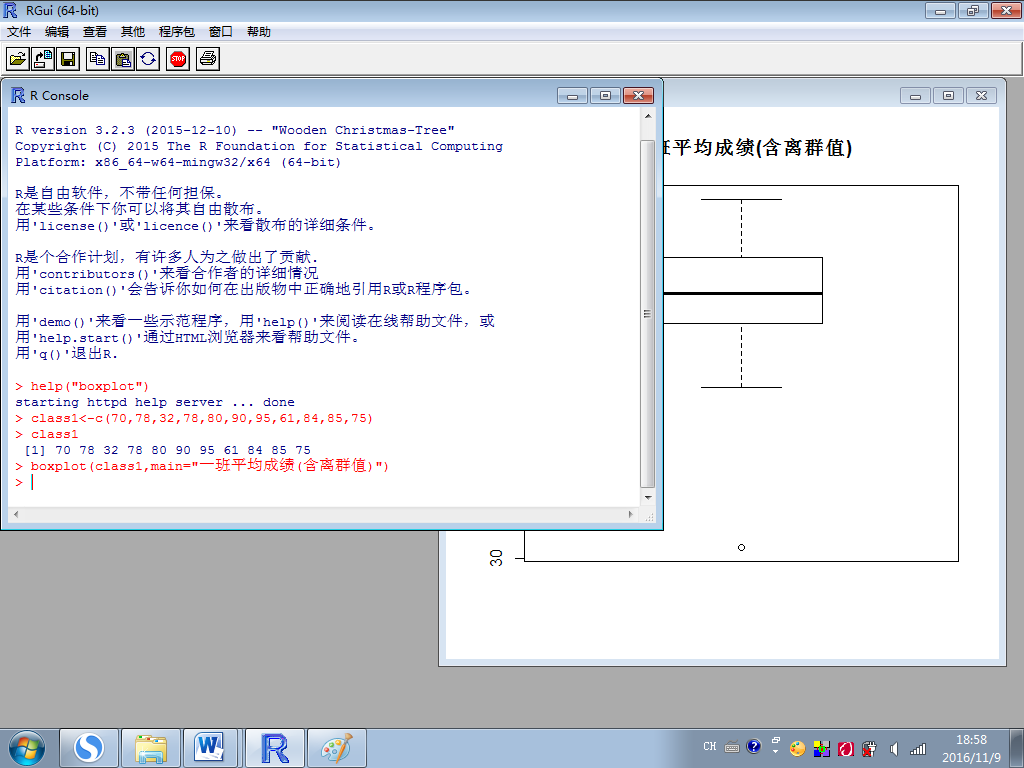Click the outlier point in the boxplot
Image resolution: width=1024 pixels, height=768 pixels.
741,547
